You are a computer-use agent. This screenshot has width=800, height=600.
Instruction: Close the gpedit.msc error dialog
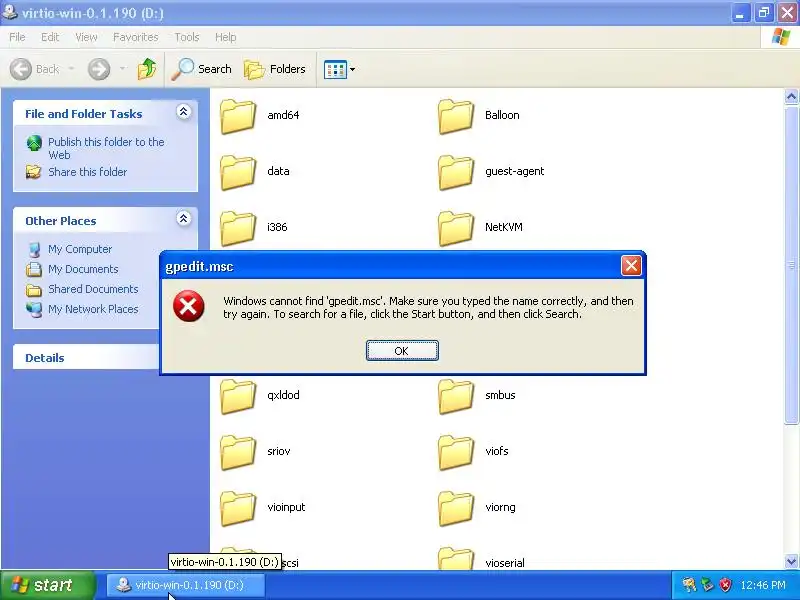pos(631,266)
